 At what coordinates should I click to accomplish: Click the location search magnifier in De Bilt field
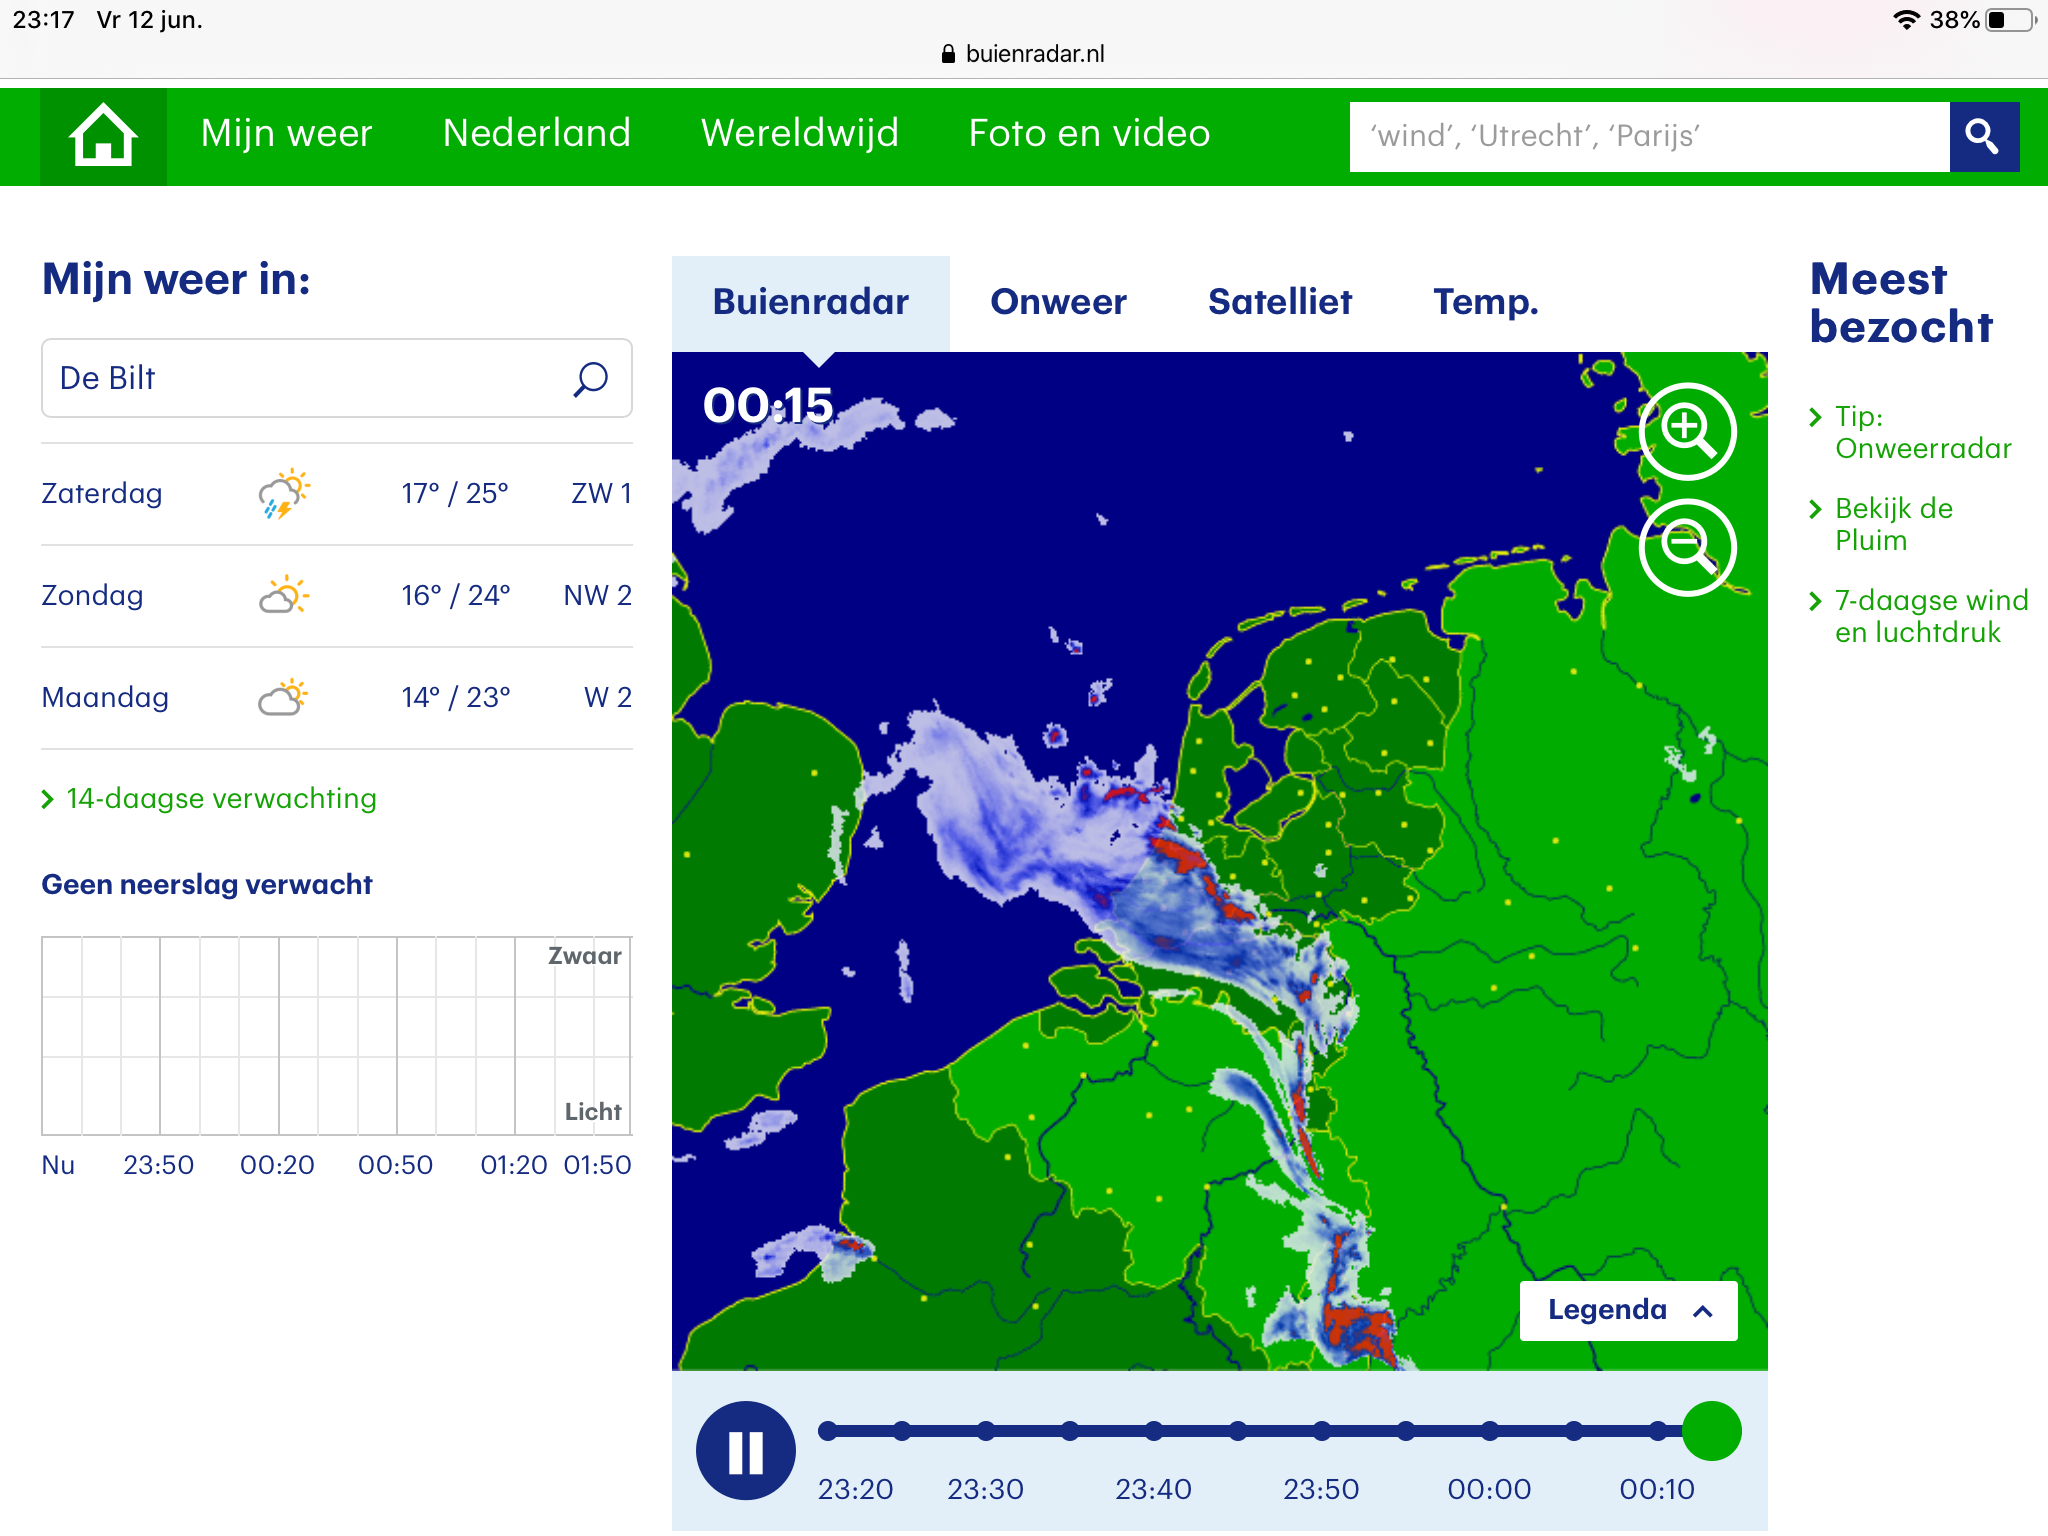[590, 379]
